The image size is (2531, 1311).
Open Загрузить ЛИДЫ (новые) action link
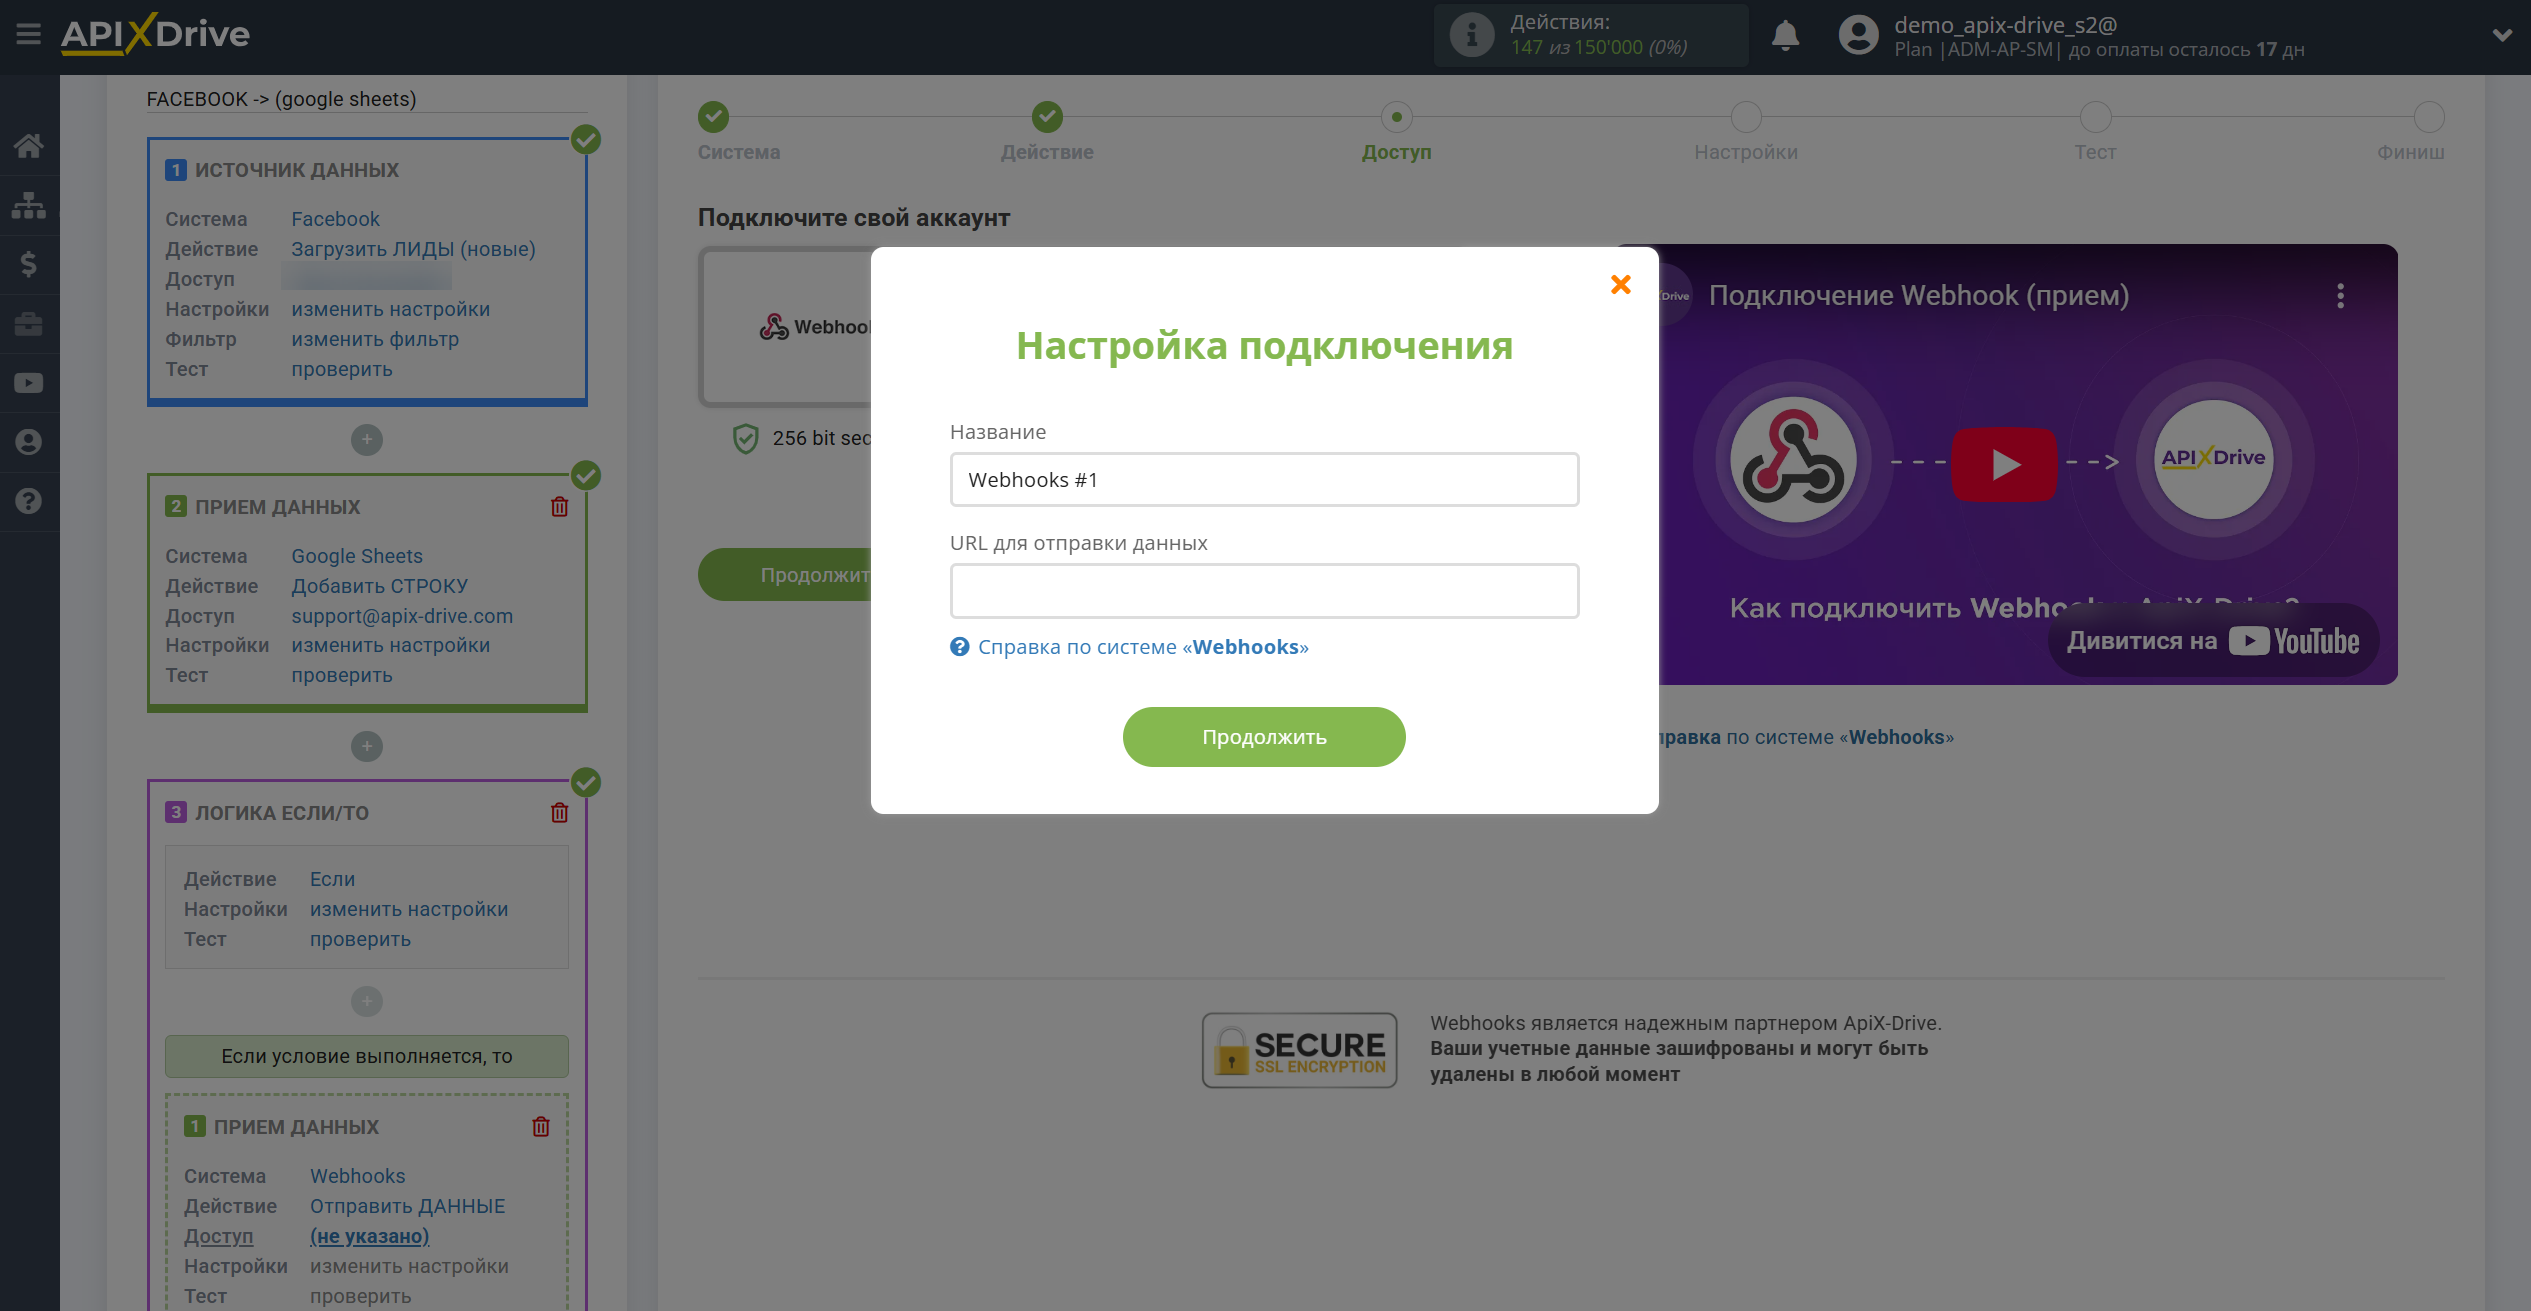click(x=413, y=249)
